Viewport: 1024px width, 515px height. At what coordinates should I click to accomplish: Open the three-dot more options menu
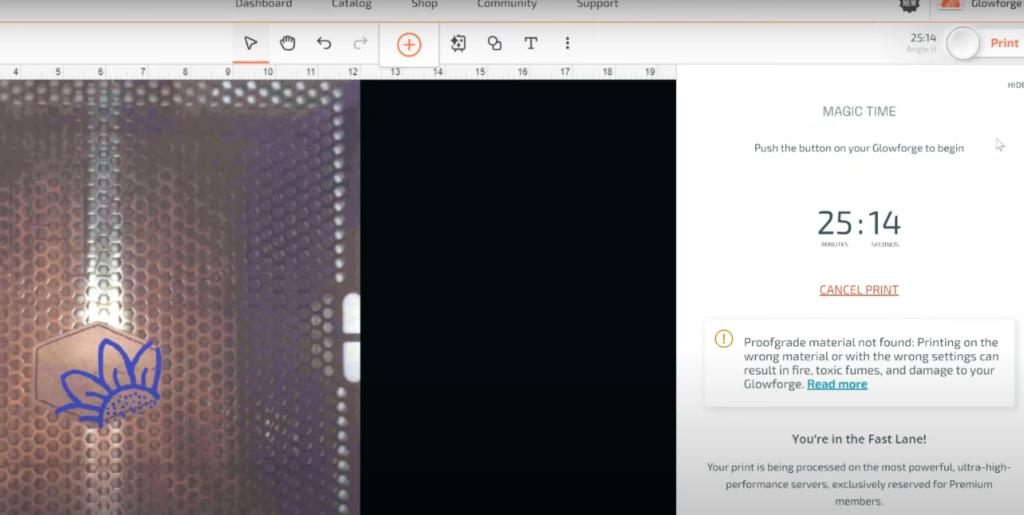[567, 43]
